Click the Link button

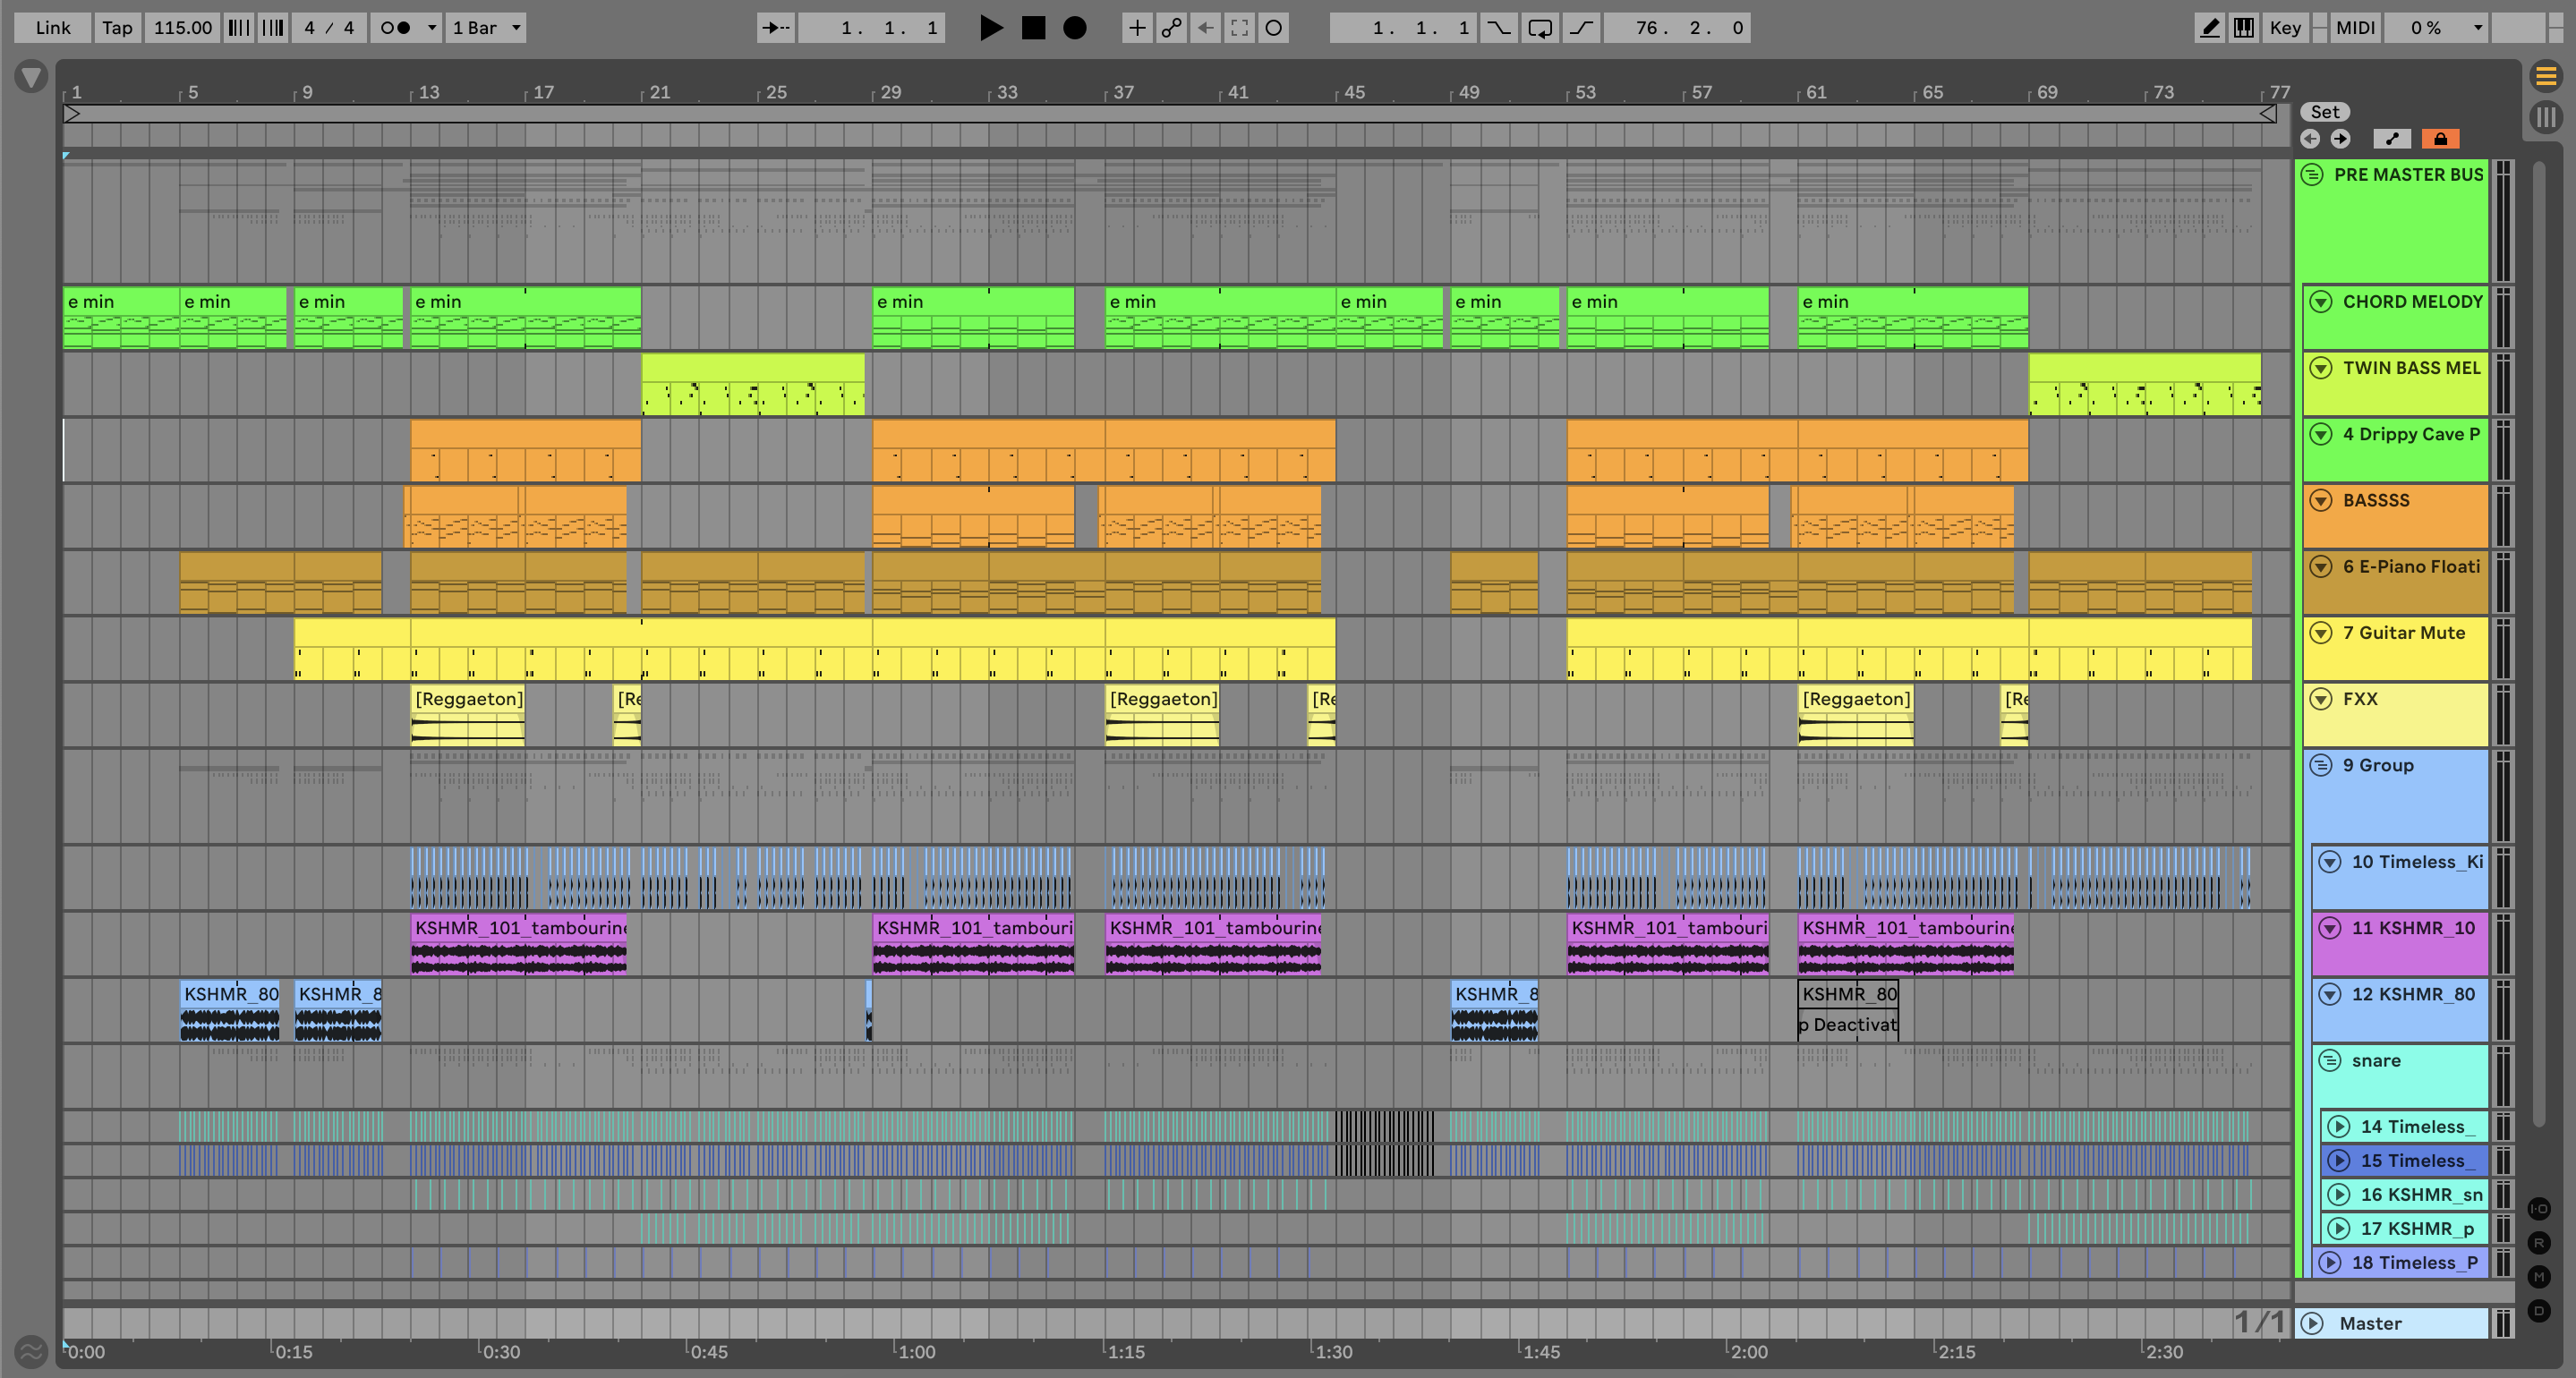53,28
